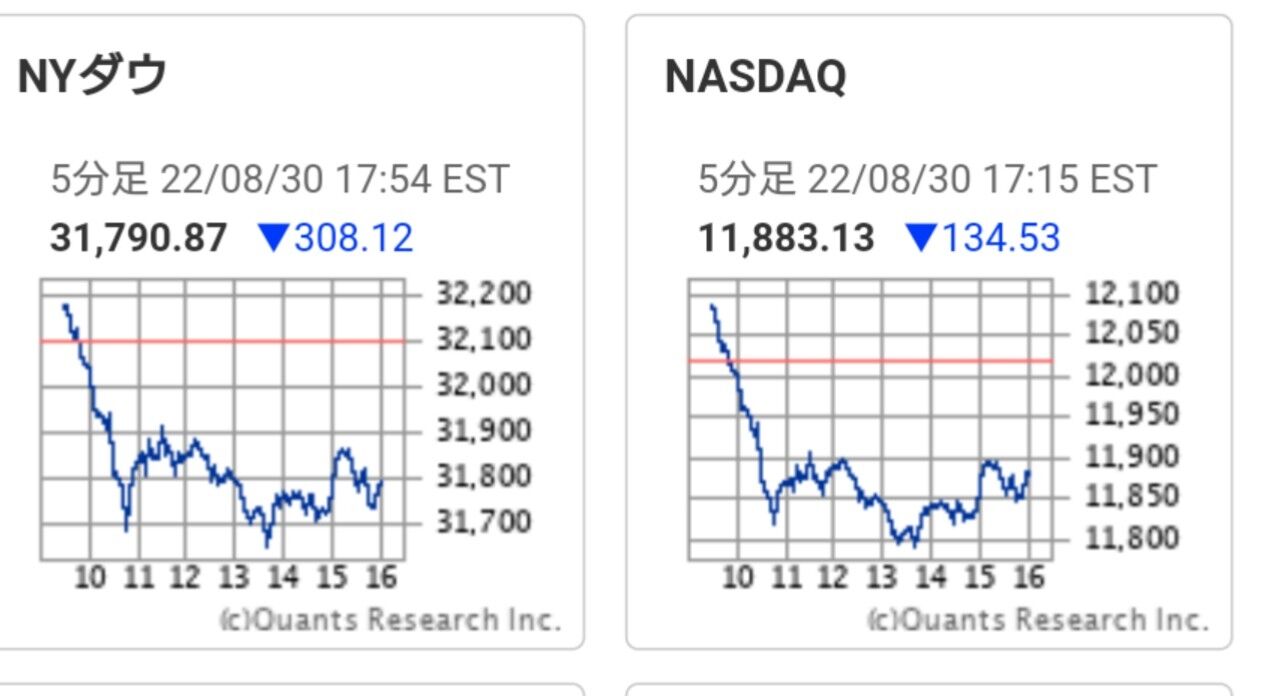Click the blue down triangle beside 134.53
This screenshot has height=696, width=1268.
tap(919, 238)
